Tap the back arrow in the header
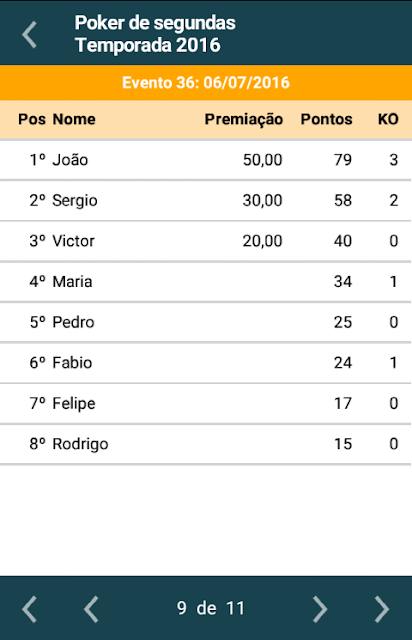 pos(29,35)
